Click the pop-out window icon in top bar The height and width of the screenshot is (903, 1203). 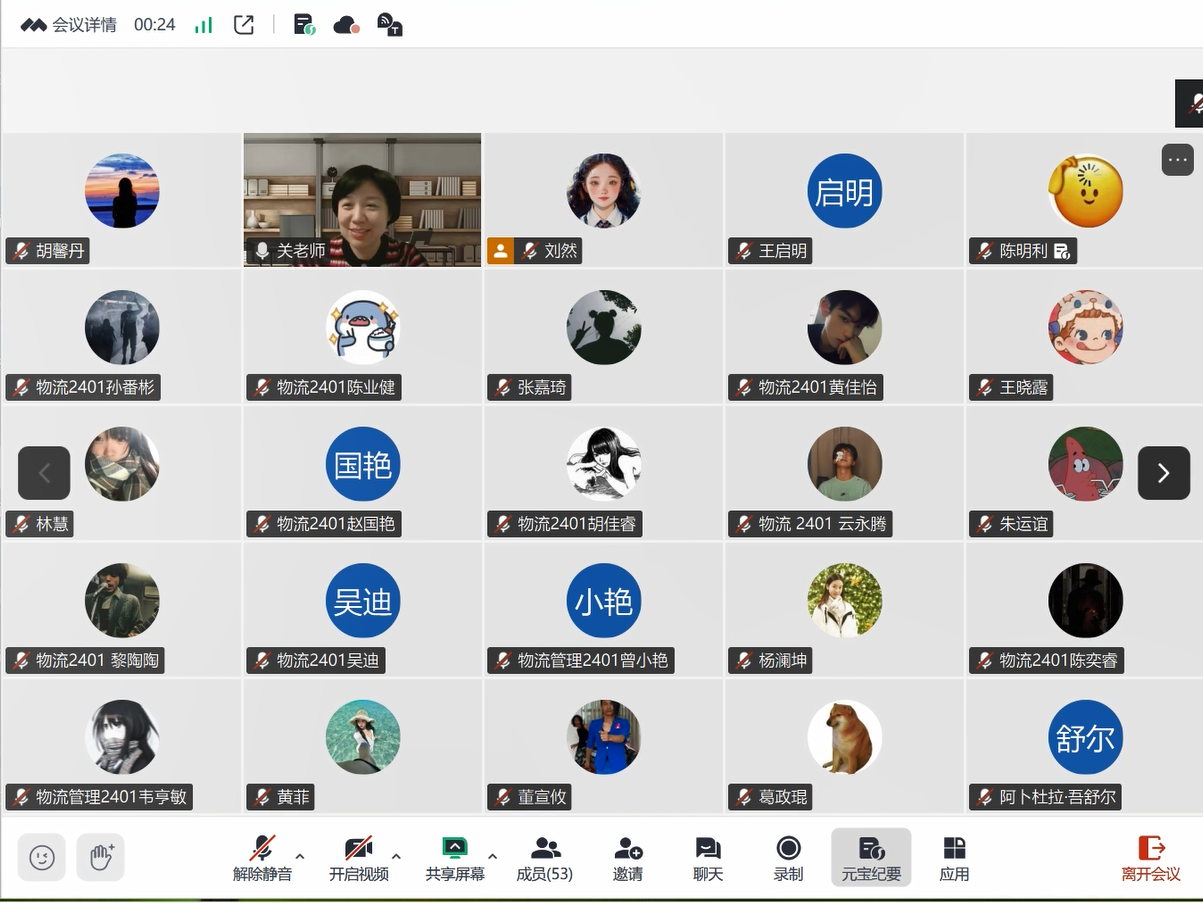point(244,25)
